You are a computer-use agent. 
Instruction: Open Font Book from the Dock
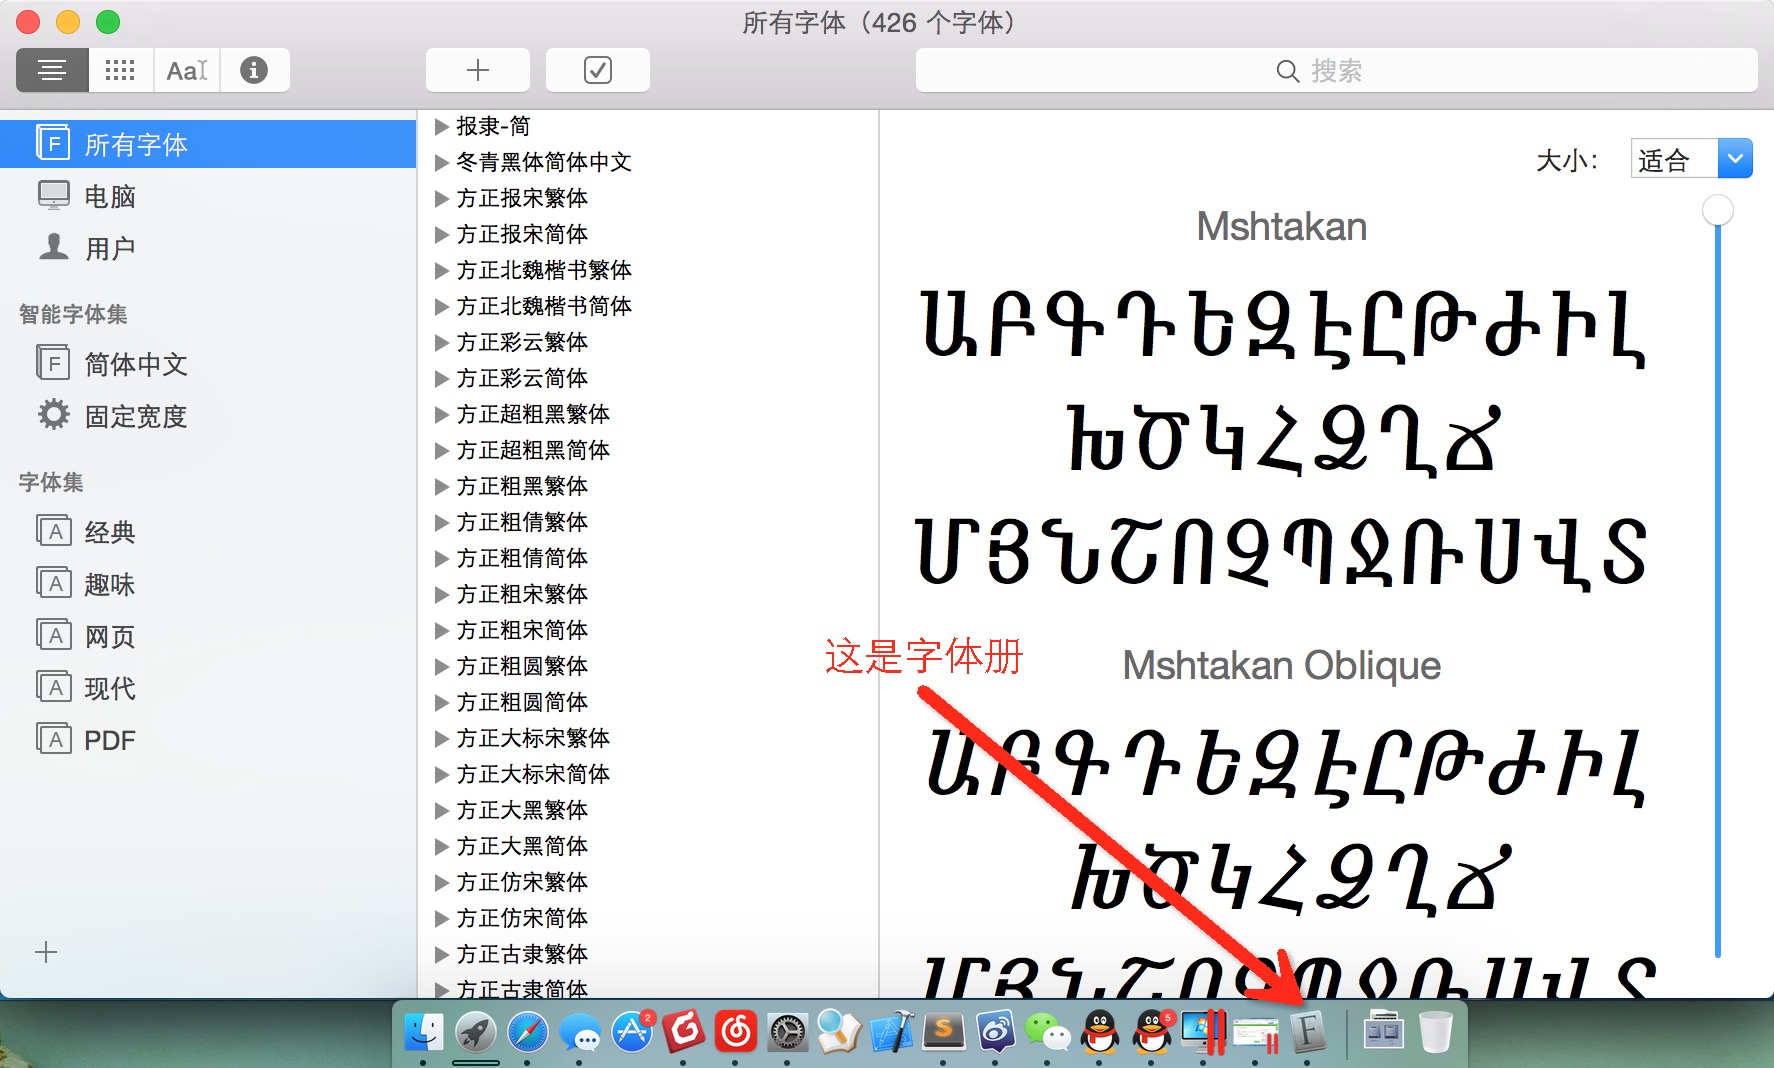[1309, 1031]
